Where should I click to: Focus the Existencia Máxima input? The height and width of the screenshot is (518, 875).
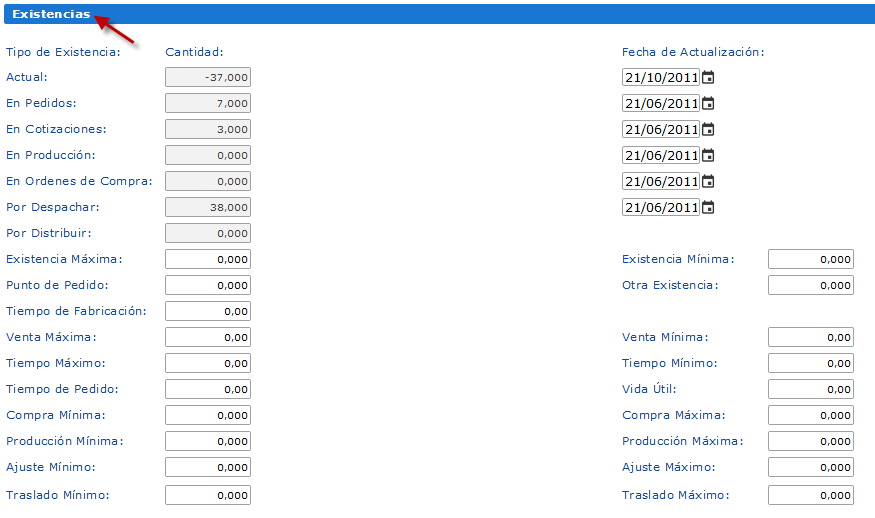tap(208, 259)
